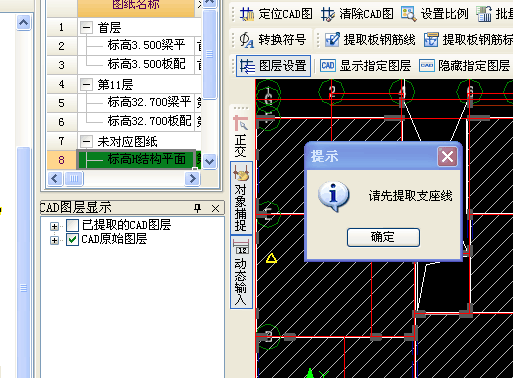Image resolution: width=513 pixels, height=378 pixels.
Task: Click 隐藏指定图层 CAD icon
Action: [427, 65]
